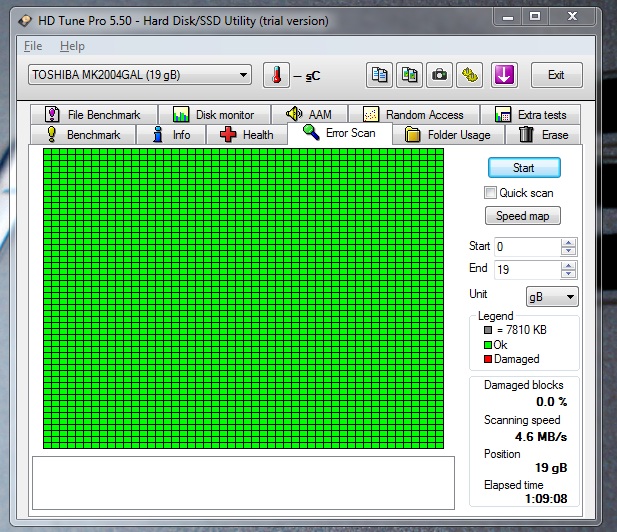Click the copy screenshot to clipboard icon
Viewport: 617px width, 532px height.
(x=409, y=75)
